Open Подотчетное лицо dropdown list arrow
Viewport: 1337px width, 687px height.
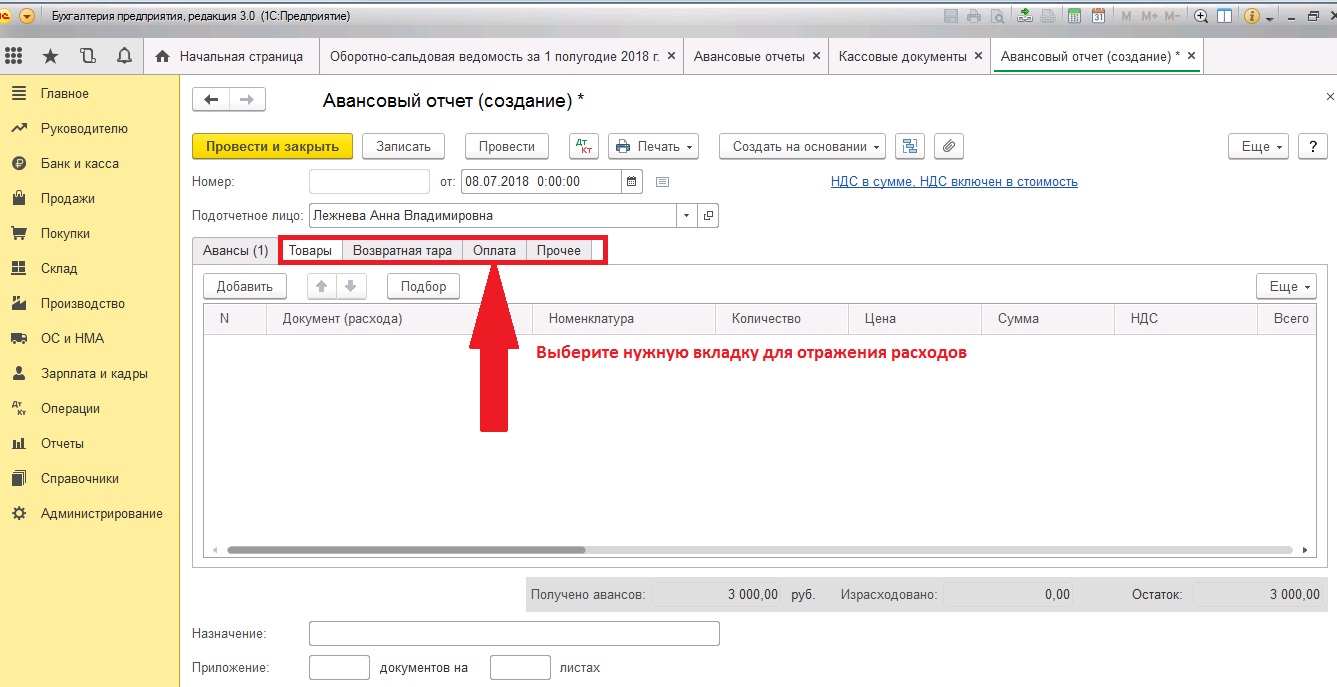(x=686, y=215)
